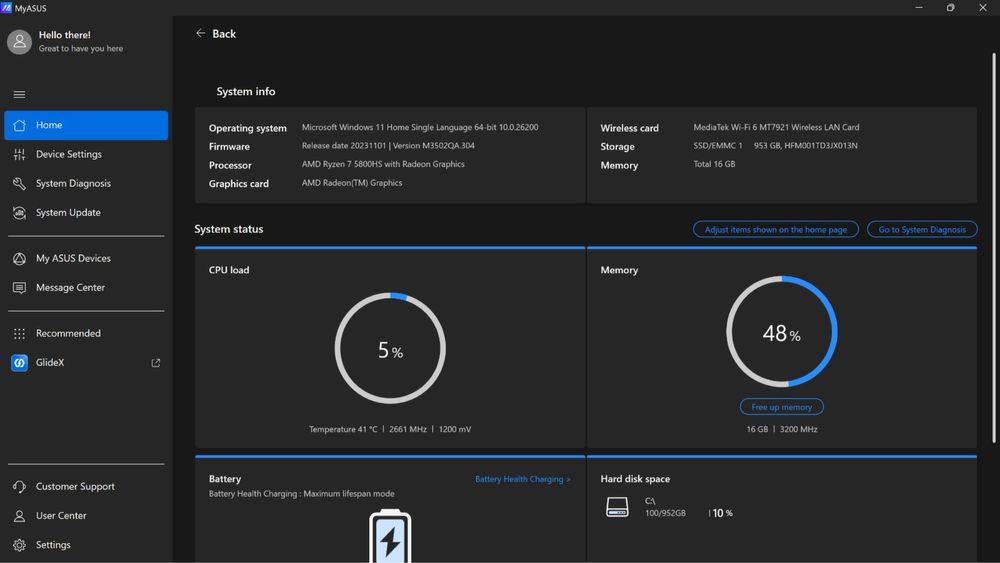Click the Great to have you here subtitle
This screenshot has height=563, width=1000.
(81, 48)
